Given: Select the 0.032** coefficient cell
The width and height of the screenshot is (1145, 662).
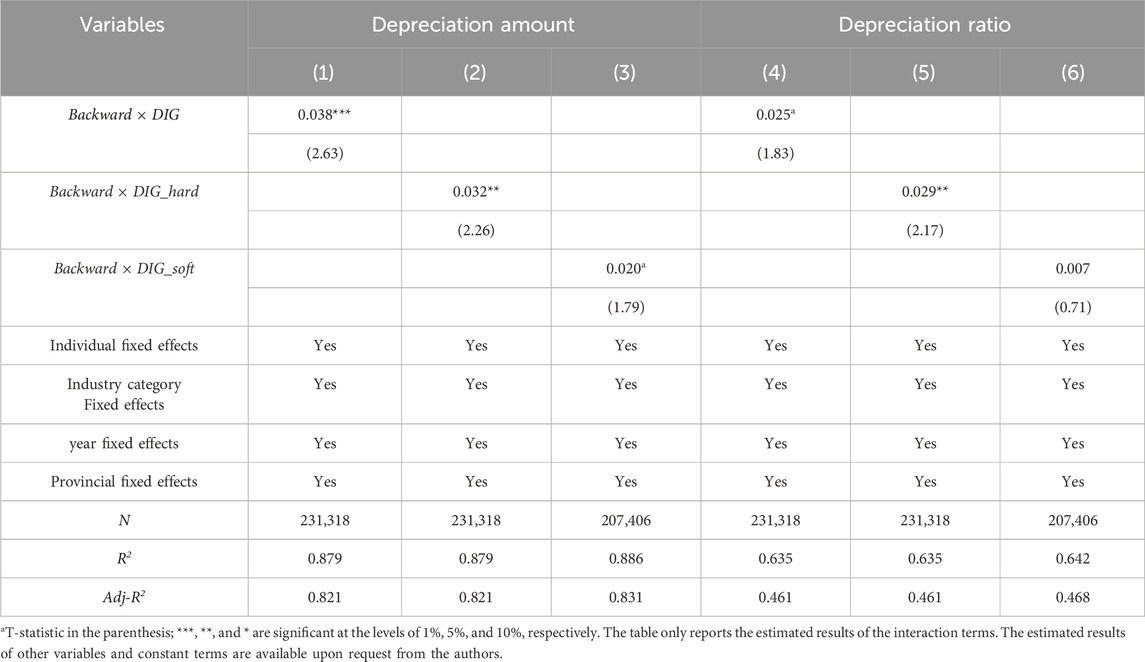Looking at the screenshot, I should coord(475,191).
